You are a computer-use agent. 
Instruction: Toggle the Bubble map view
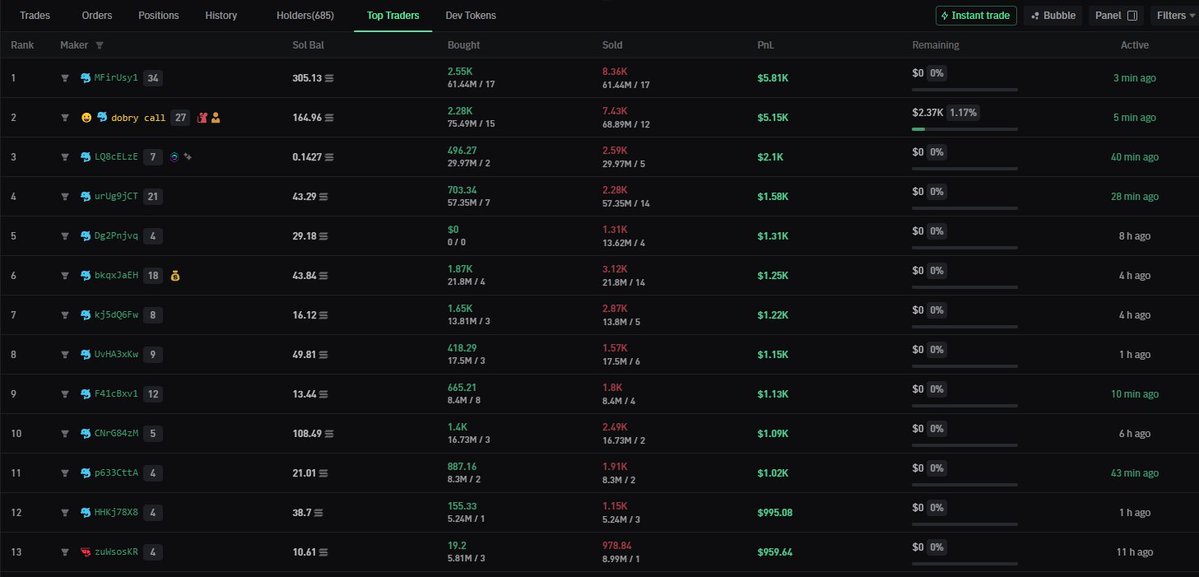tap(1053, 15)
